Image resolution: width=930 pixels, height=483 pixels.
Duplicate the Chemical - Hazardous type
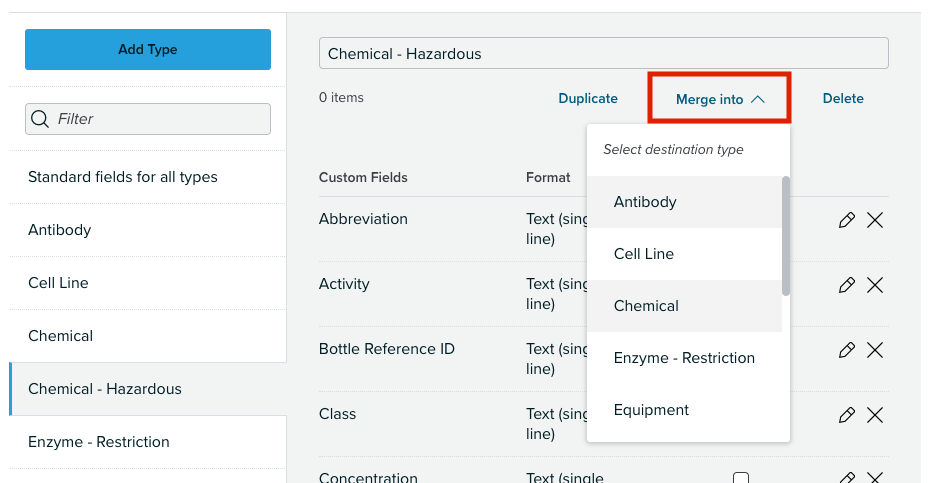(x=588, y=98)
